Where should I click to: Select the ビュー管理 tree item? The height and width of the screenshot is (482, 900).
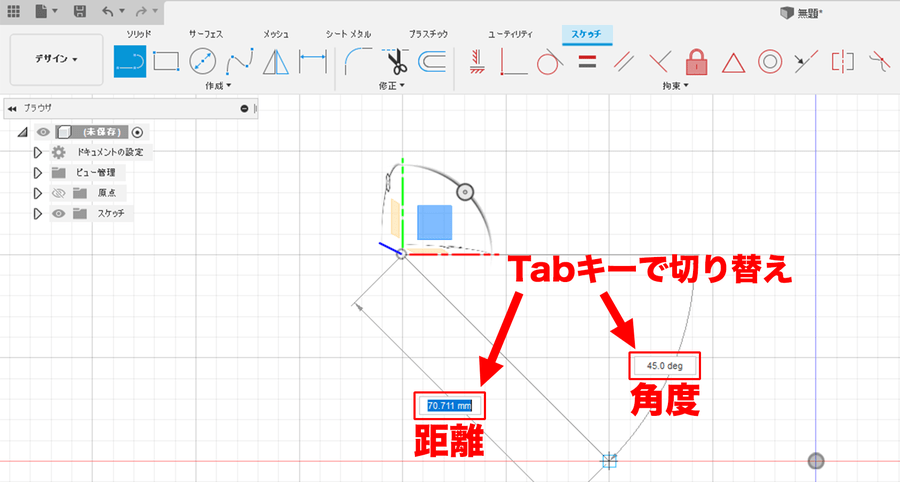pyautogui.click(x=95, y=172)
